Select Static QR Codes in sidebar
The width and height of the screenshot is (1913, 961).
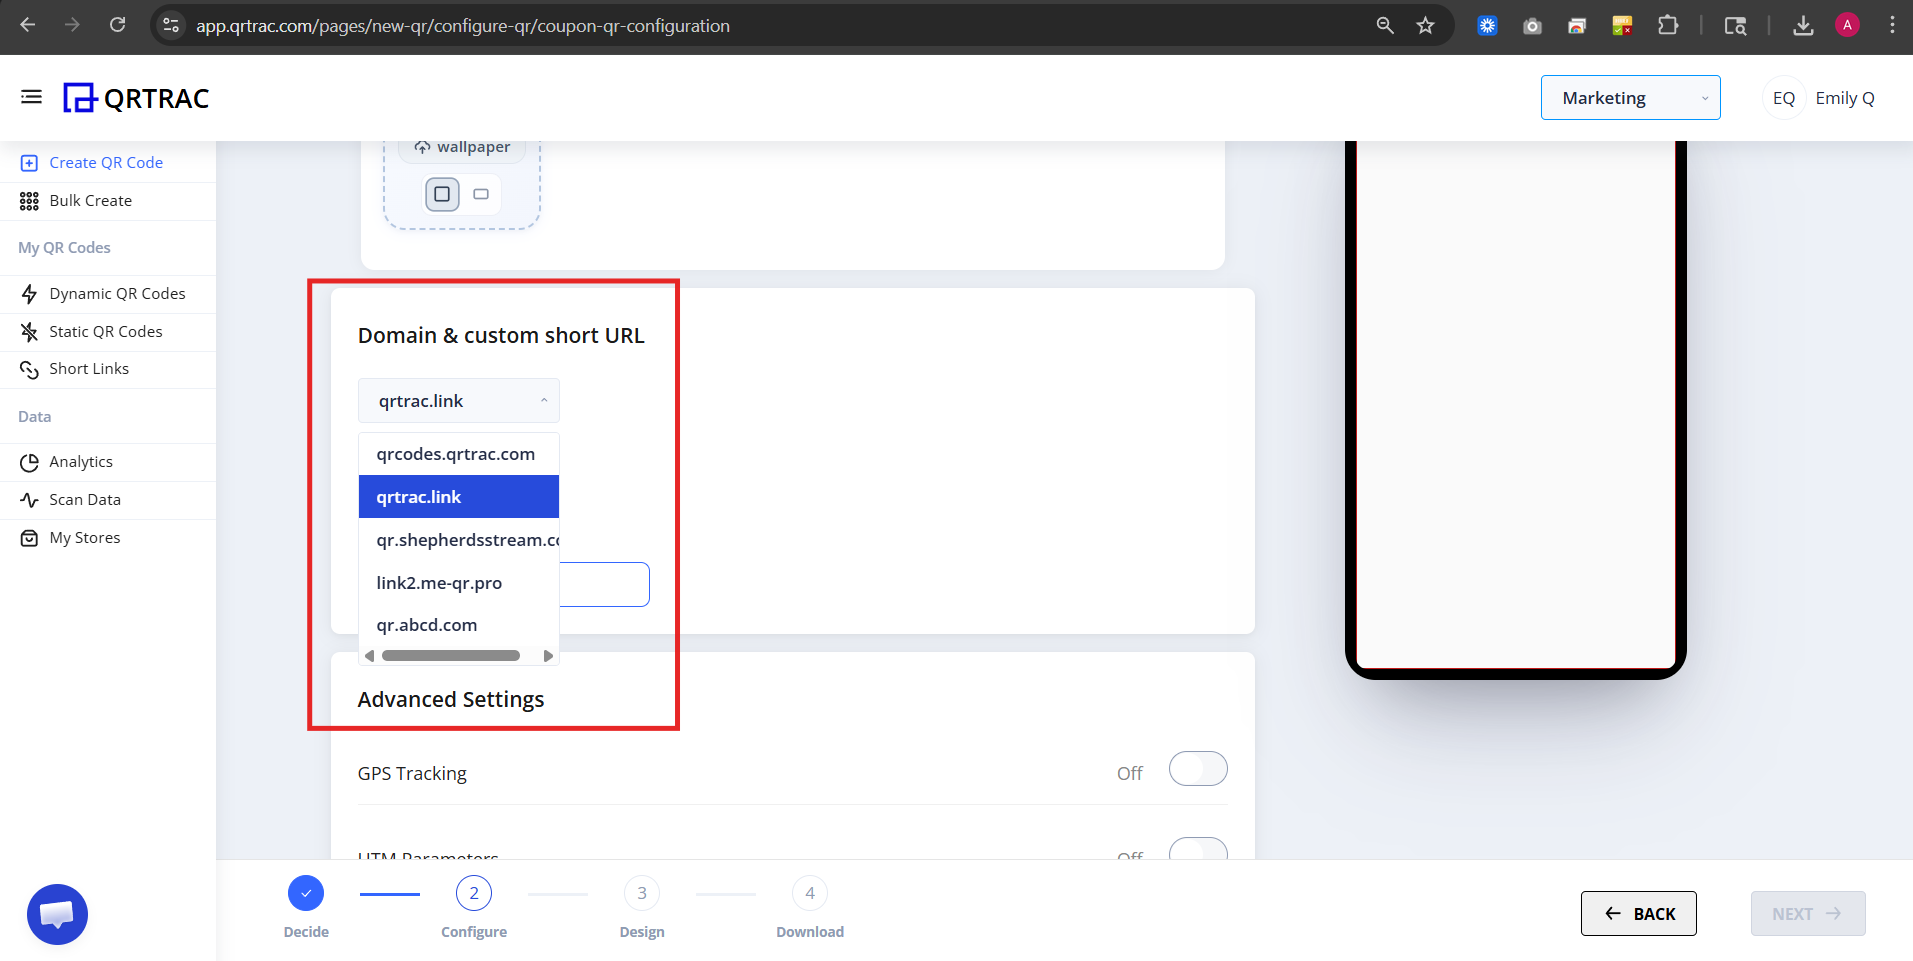(x=106, y=331)
